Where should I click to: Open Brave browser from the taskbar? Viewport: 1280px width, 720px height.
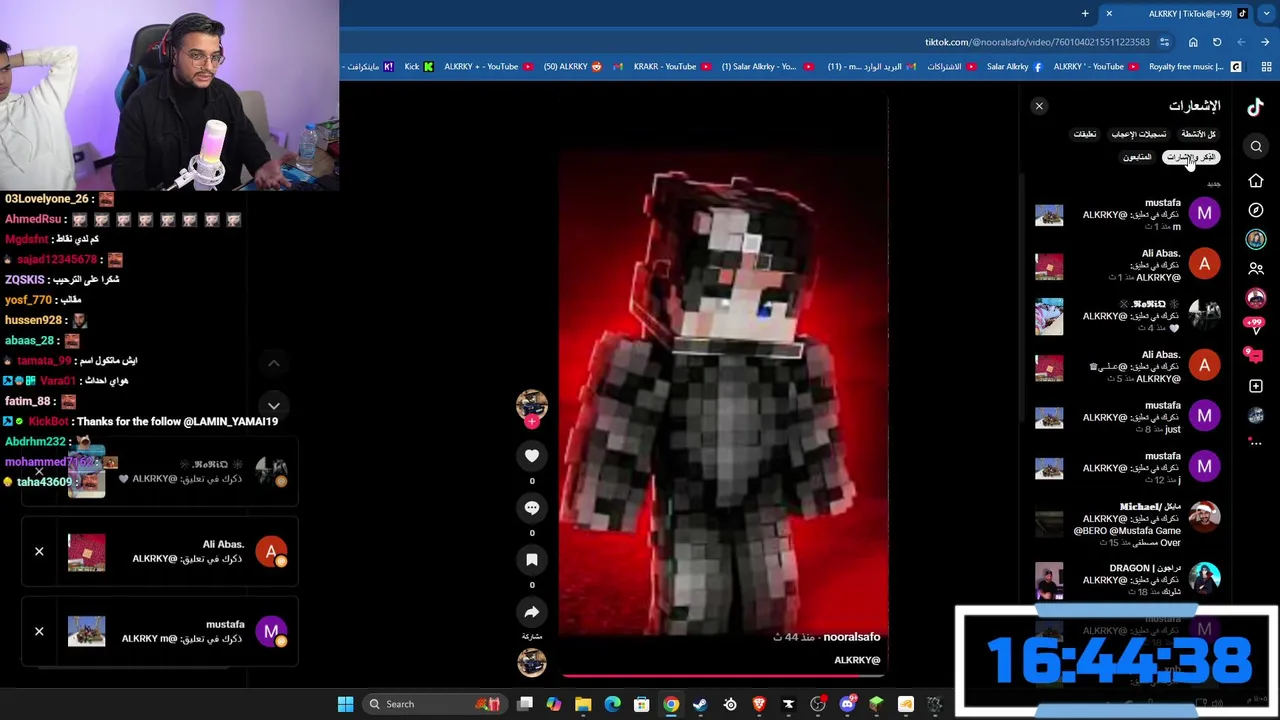759,704
